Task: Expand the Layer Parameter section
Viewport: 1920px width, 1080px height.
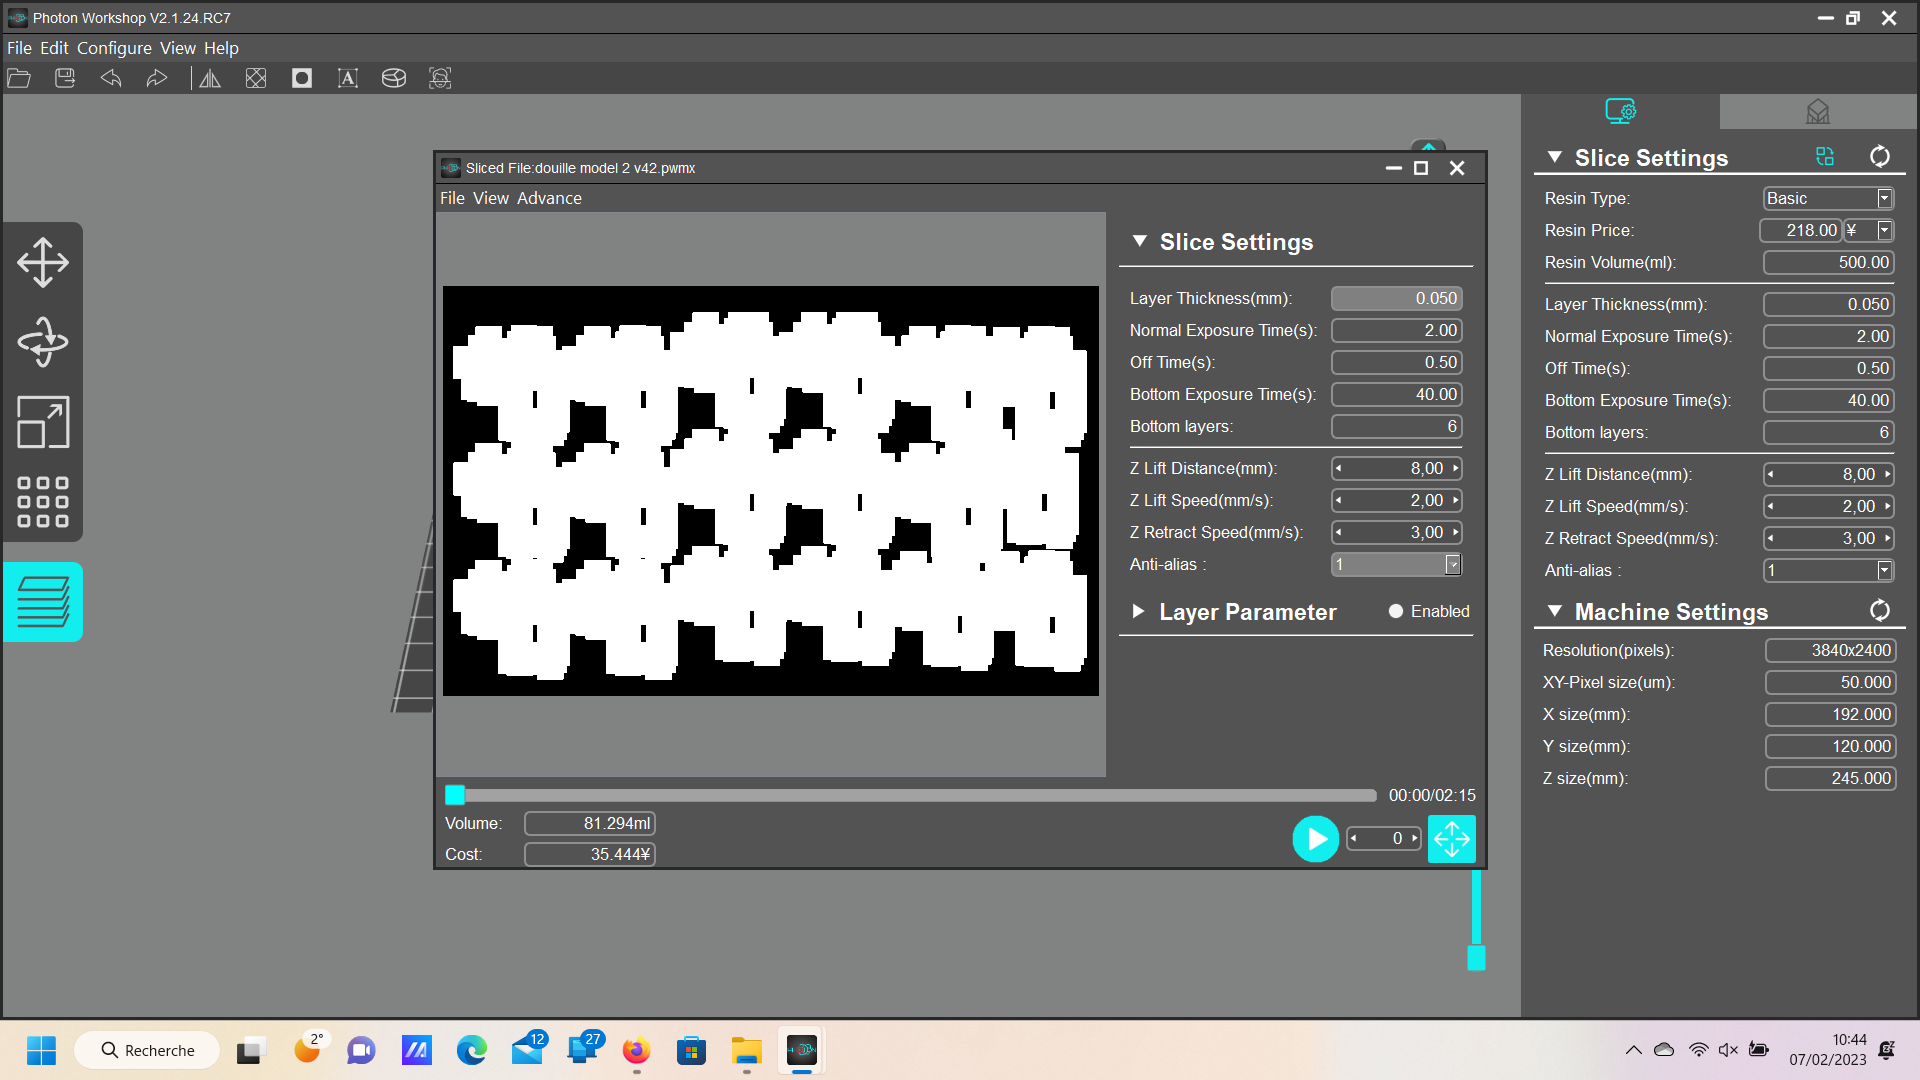Action: point(1138,611)
